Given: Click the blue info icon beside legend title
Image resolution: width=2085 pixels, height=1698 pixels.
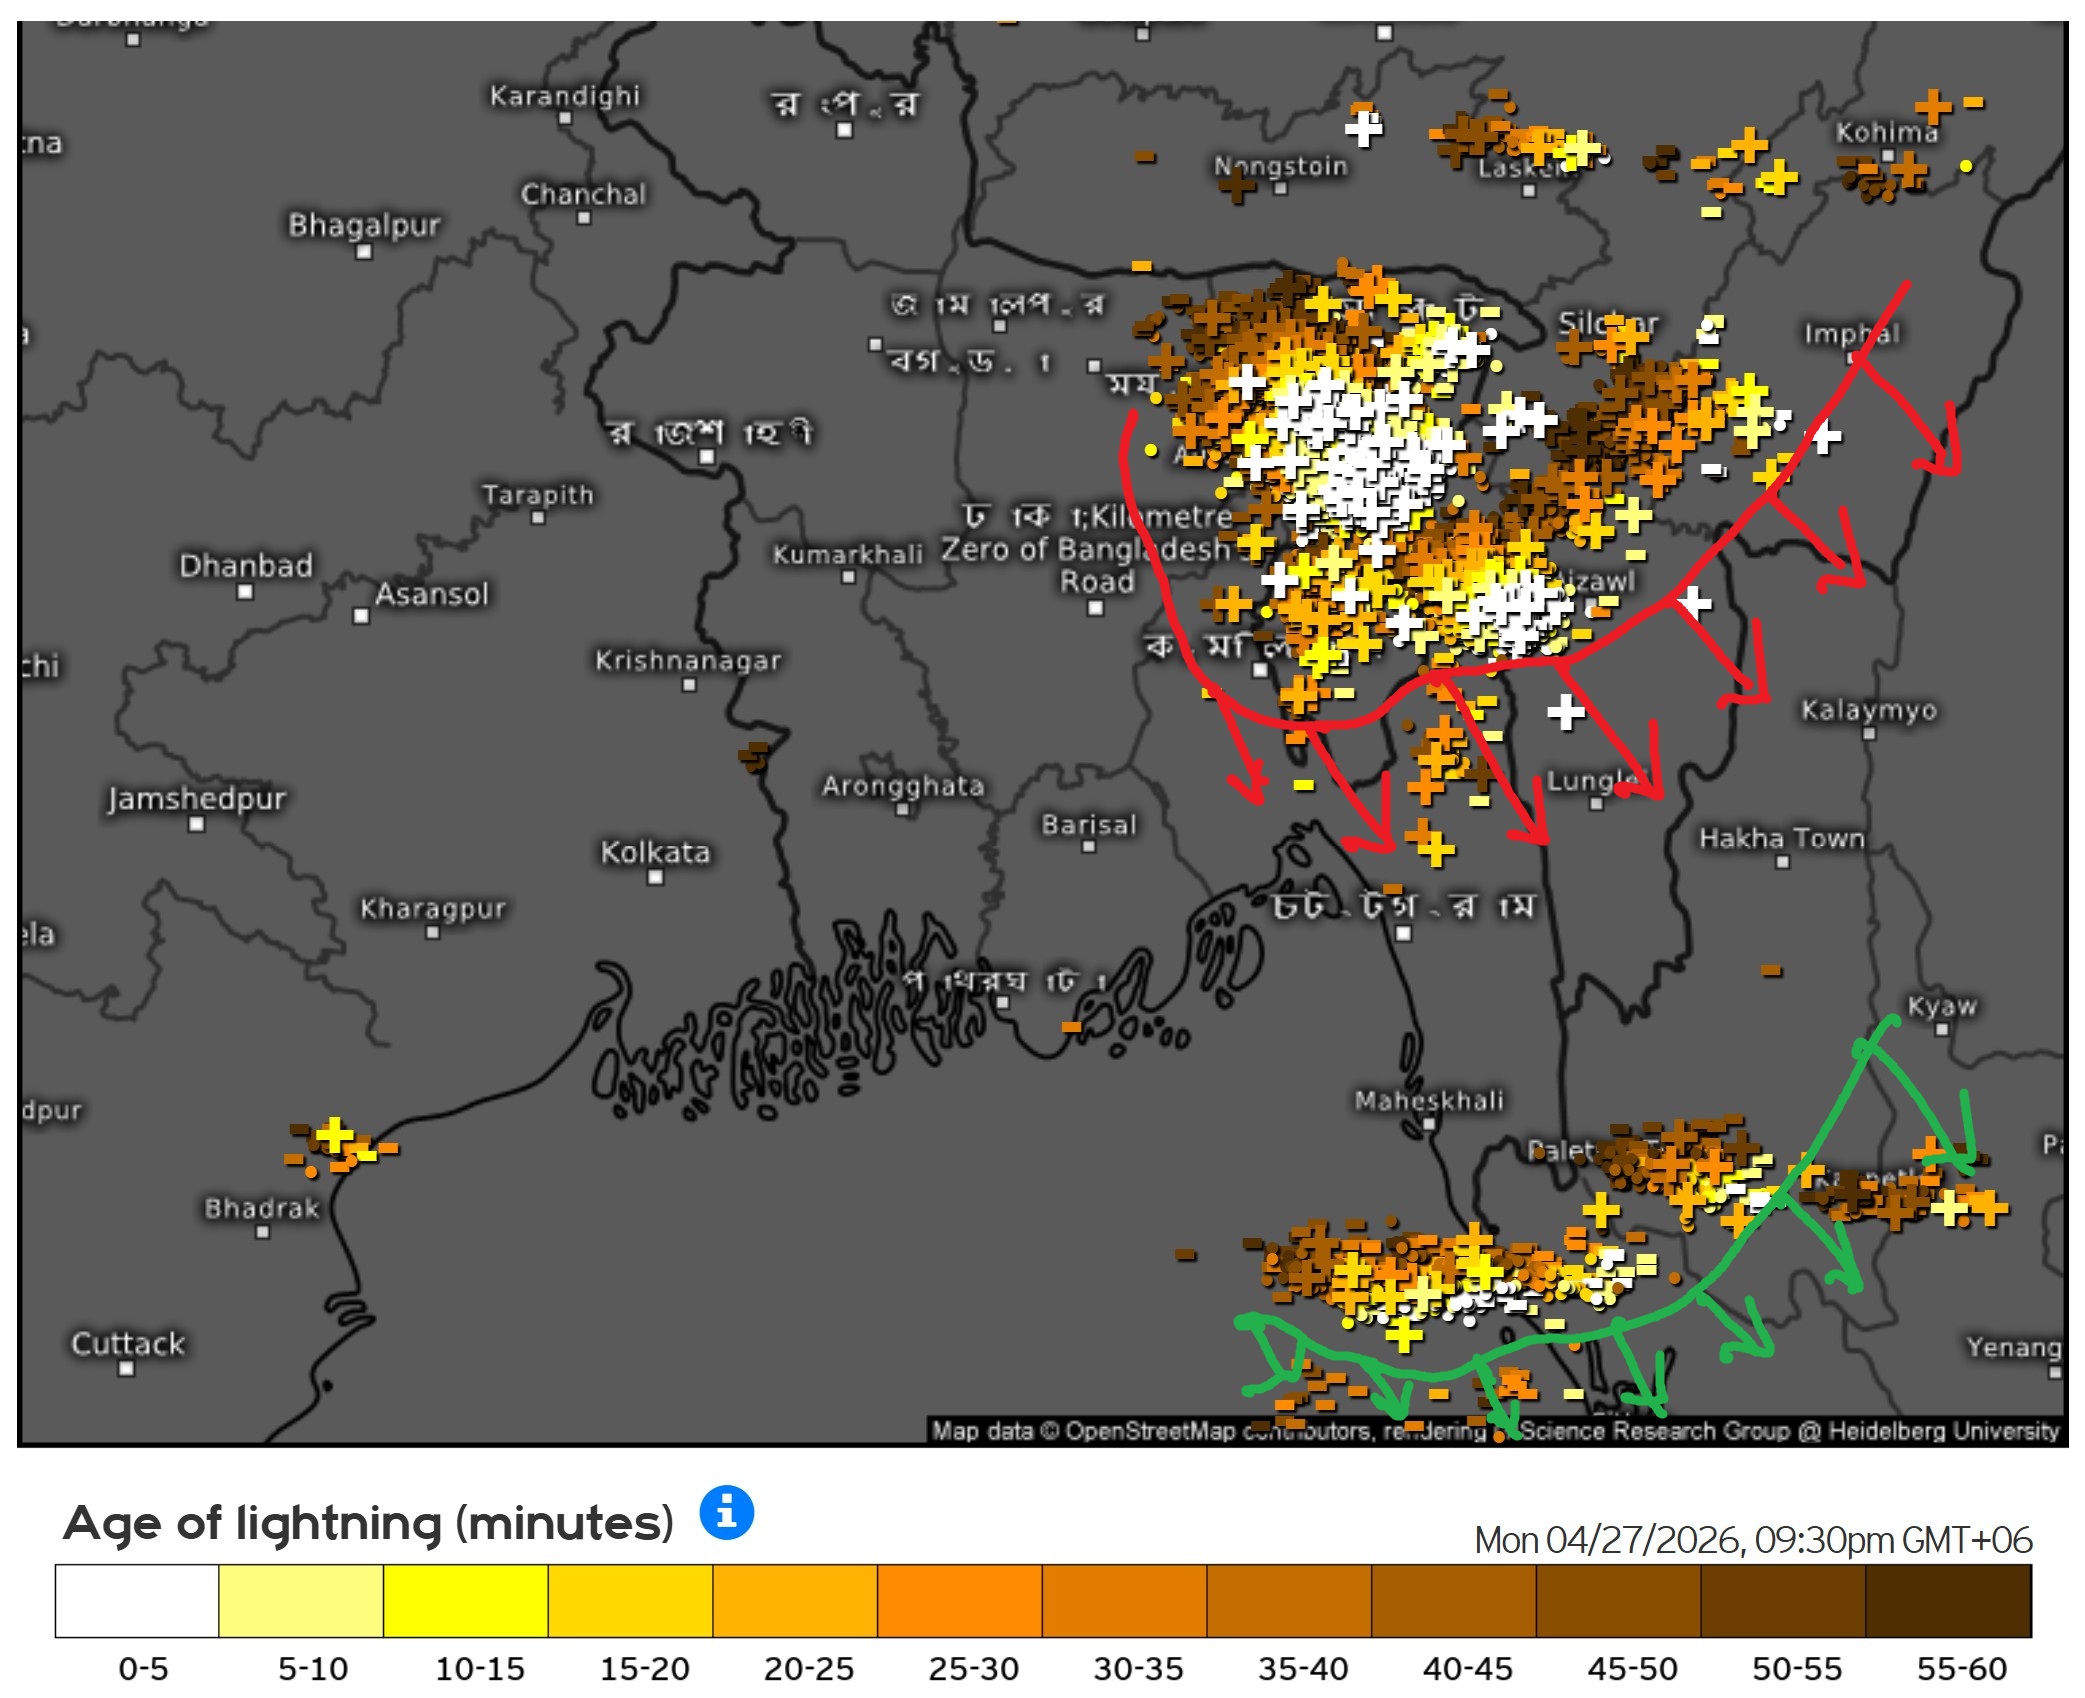Looking at the screenshot, I should 726,1512.
